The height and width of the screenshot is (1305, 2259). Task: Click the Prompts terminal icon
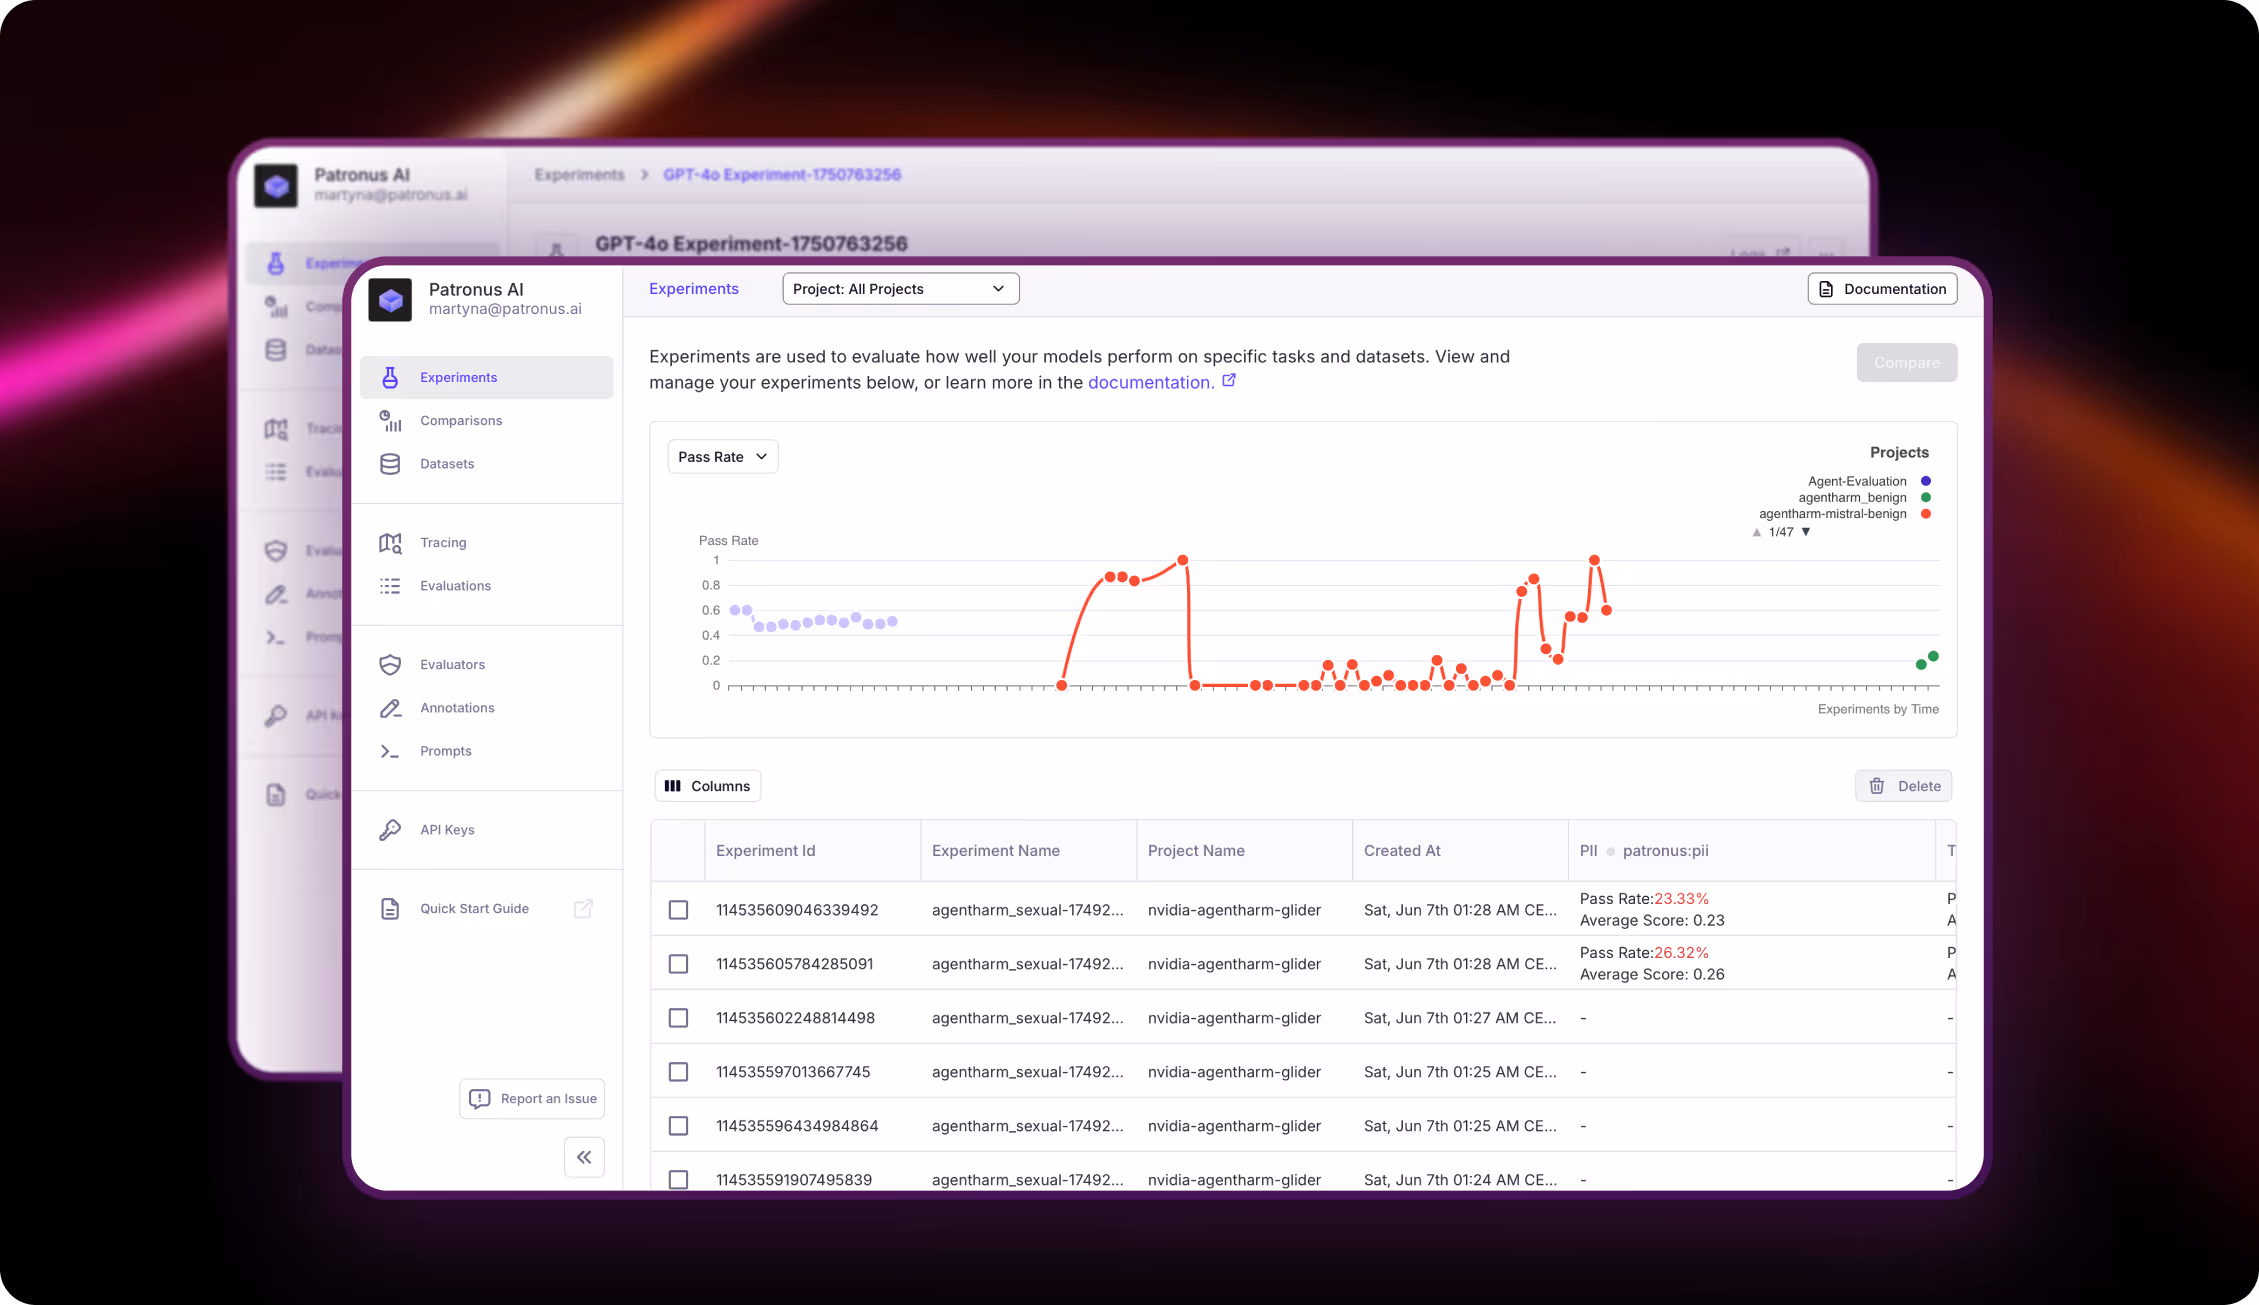point(390,751)
